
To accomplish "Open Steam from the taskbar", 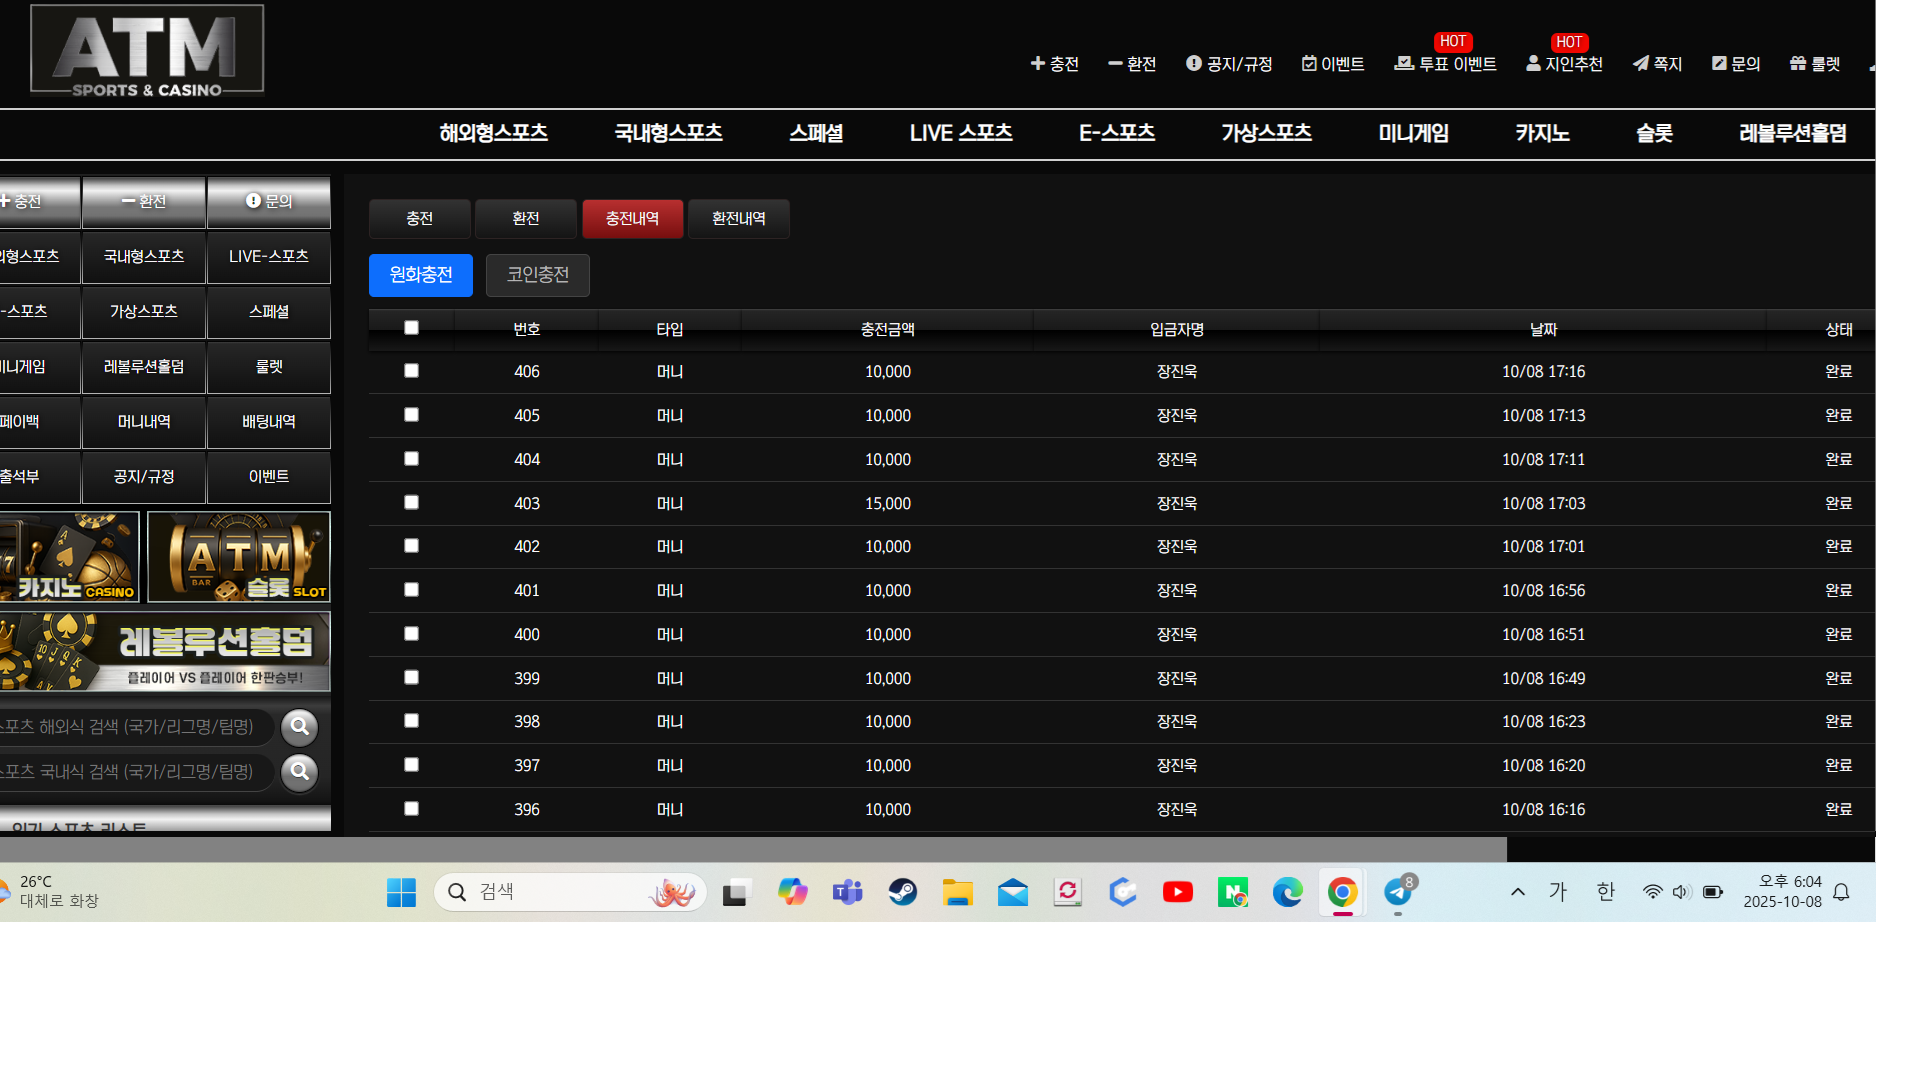I will (x=902, y=892).
